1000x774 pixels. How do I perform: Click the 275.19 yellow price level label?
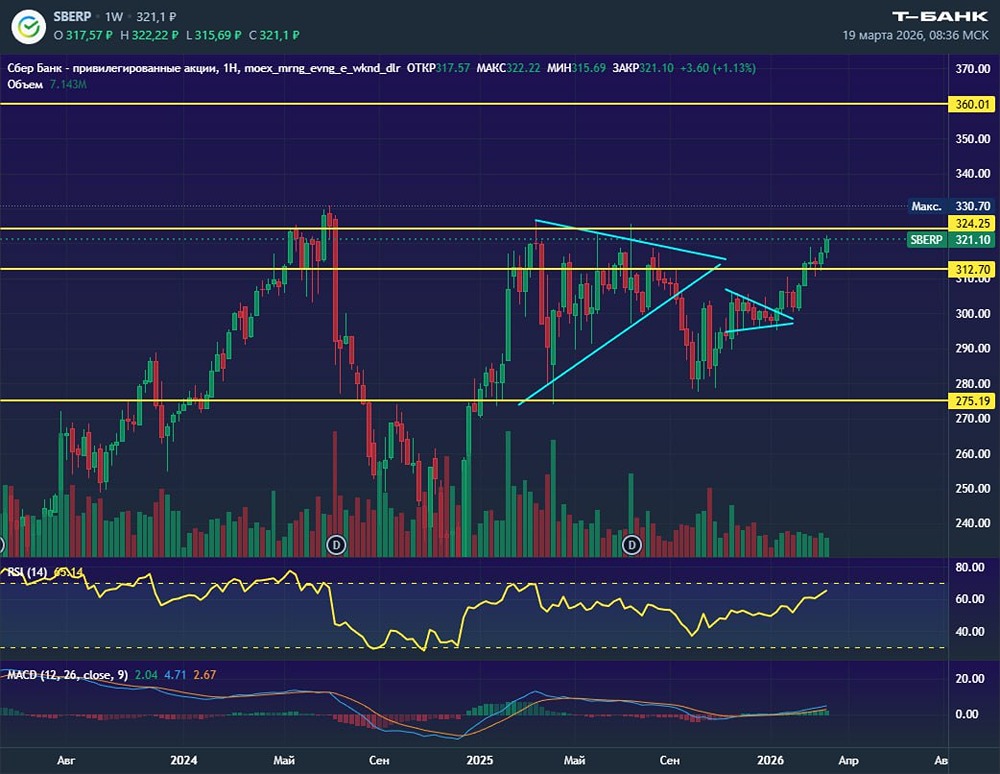pyautogui.click(x=971, y=401)
